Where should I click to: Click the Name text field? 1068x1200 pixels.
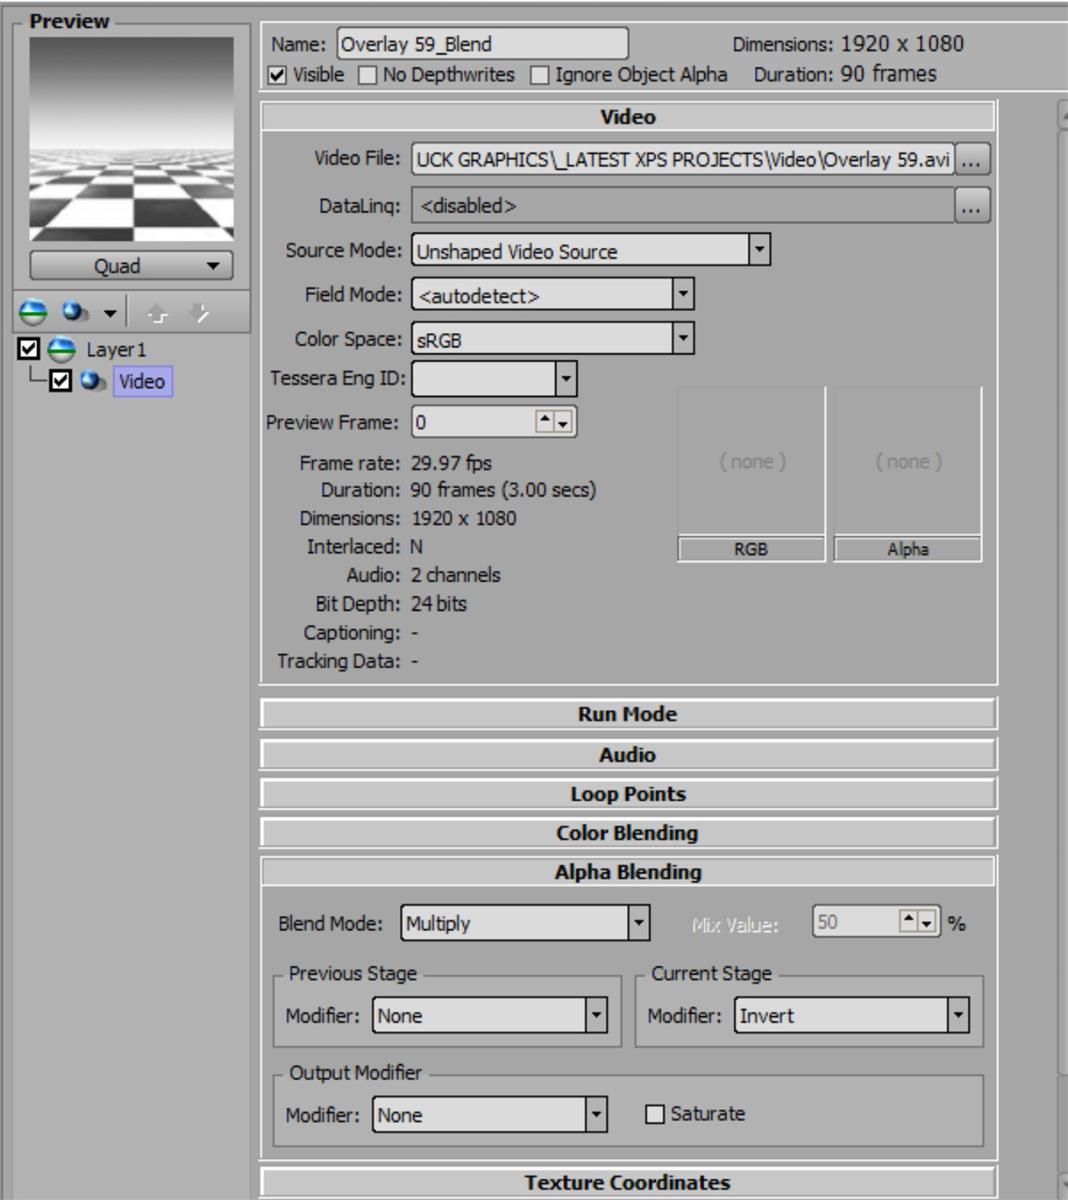tap(482, 44)
